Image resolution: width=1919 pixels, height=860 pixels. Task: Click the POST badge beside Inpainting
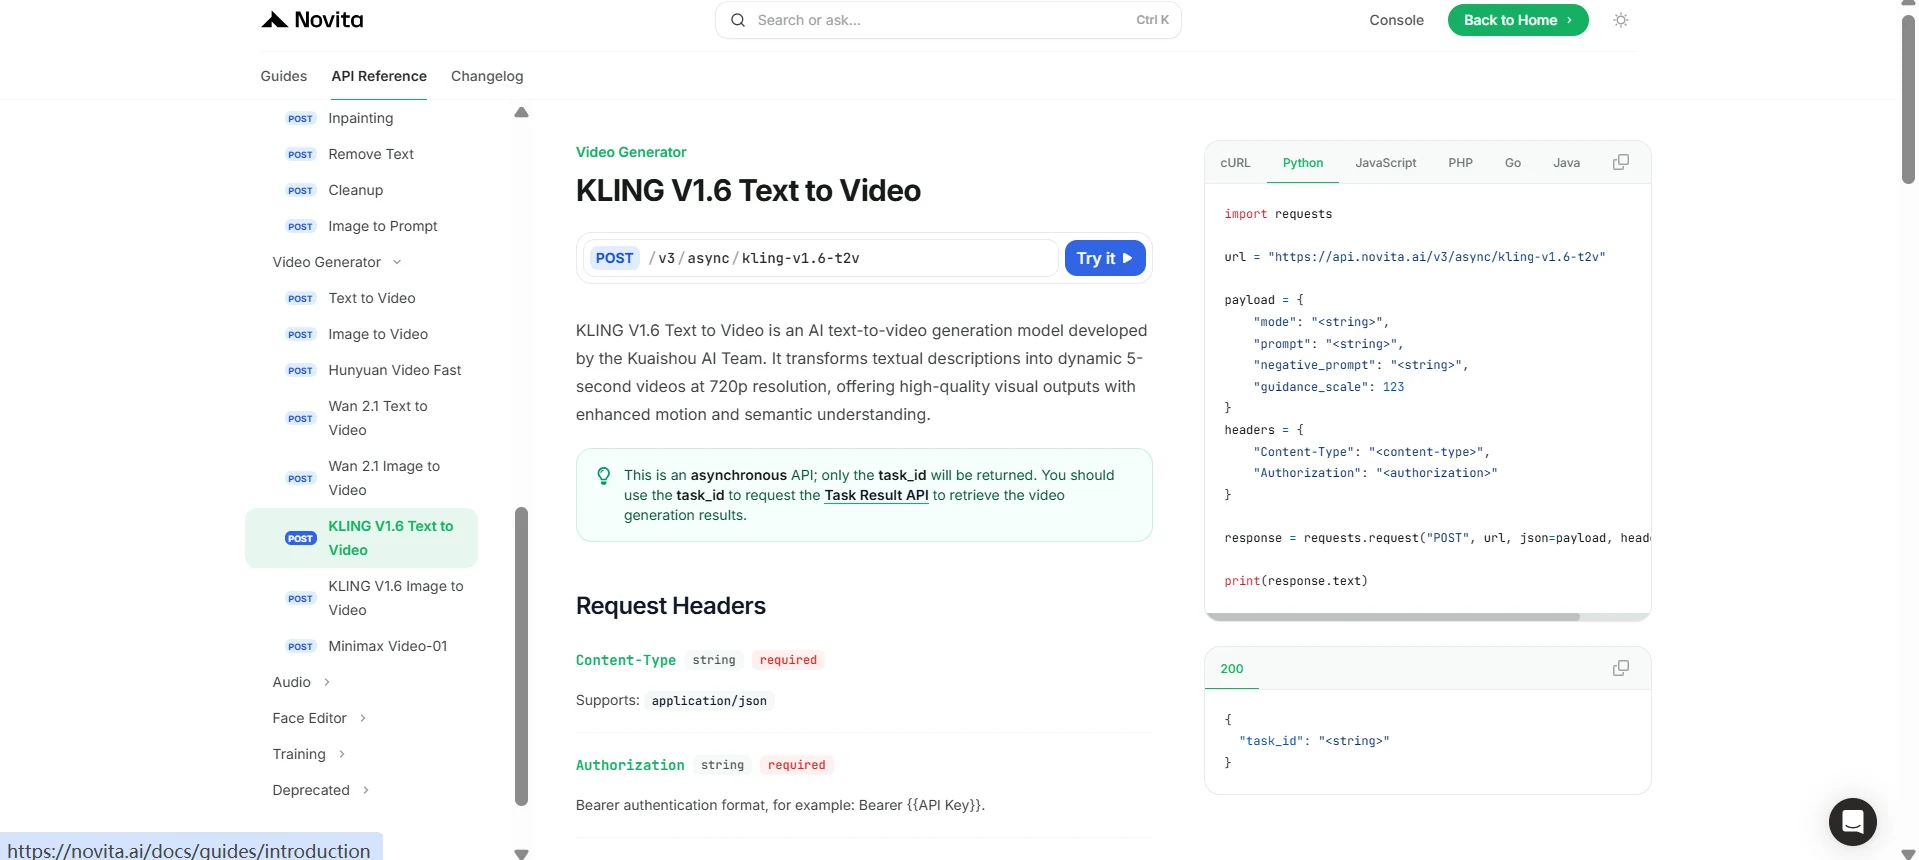(x=300, y=118)
